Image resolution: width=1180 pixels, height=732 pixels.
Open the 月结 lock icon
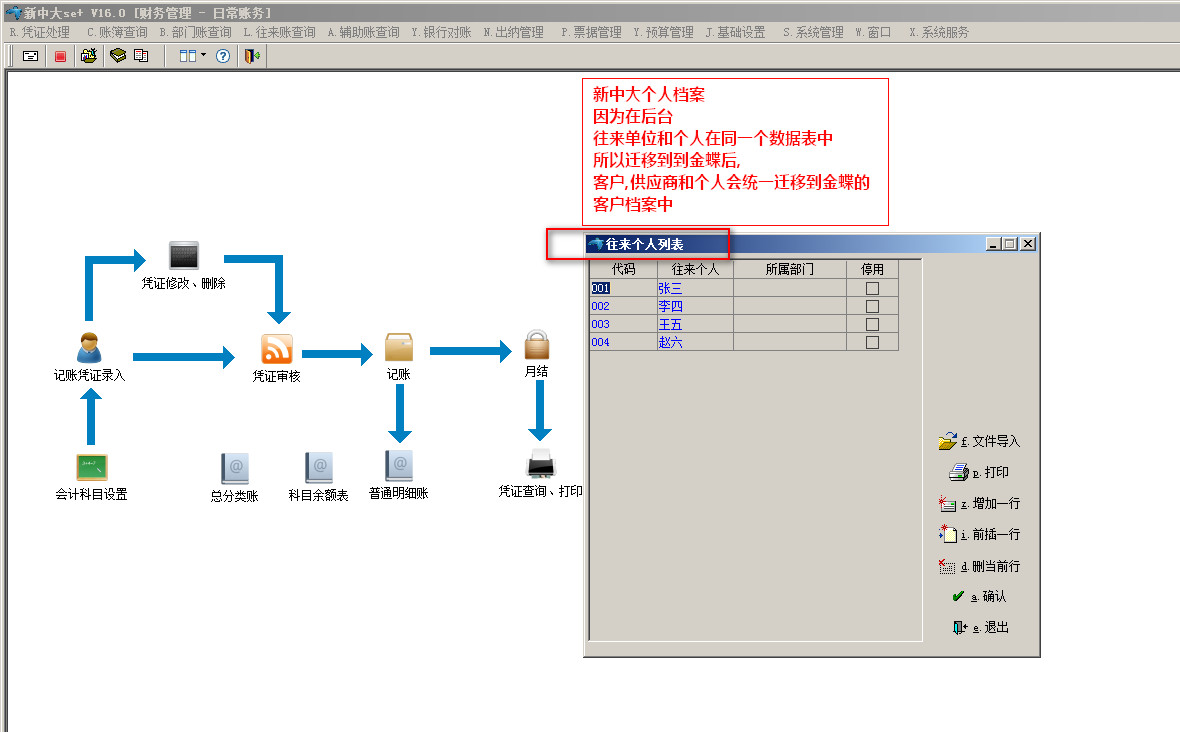pos(538,346)
